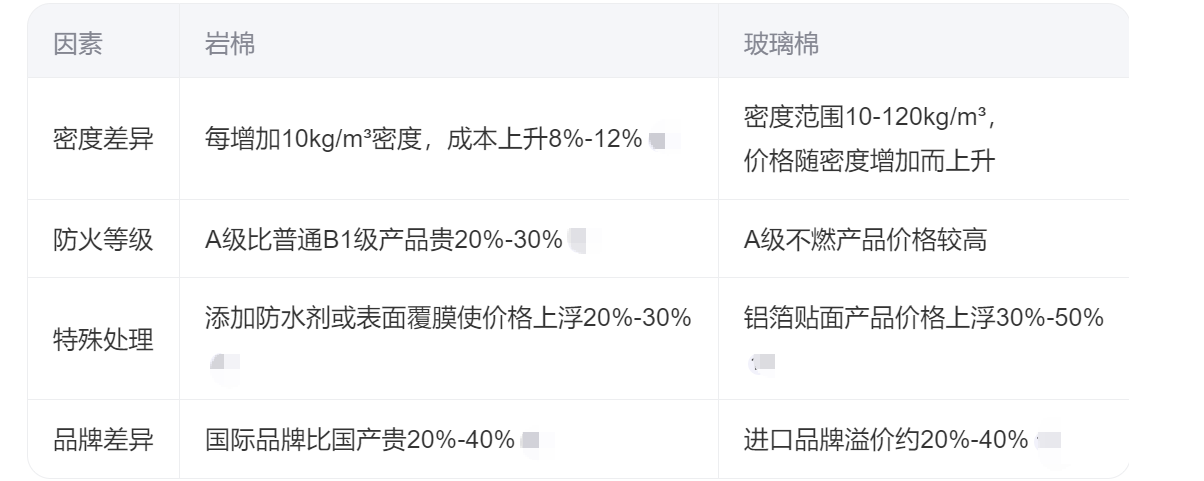
Task: Select the 玻璃棉 column header
Action: pos(782,45)
